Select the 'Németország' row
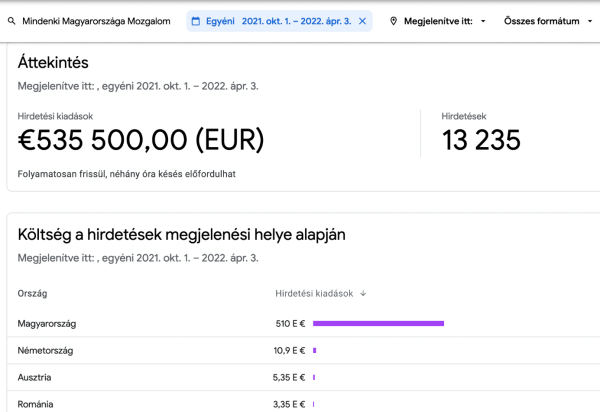 (303, 350)
